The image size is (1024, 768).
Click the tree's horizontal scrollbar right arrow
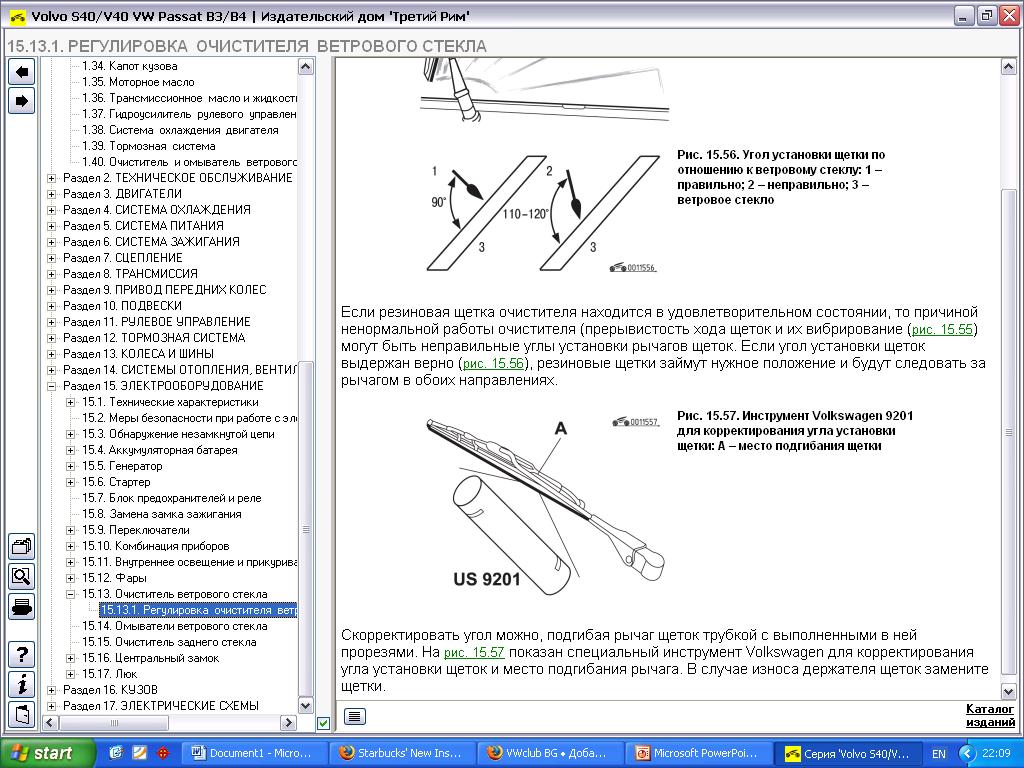click(288, 722)
